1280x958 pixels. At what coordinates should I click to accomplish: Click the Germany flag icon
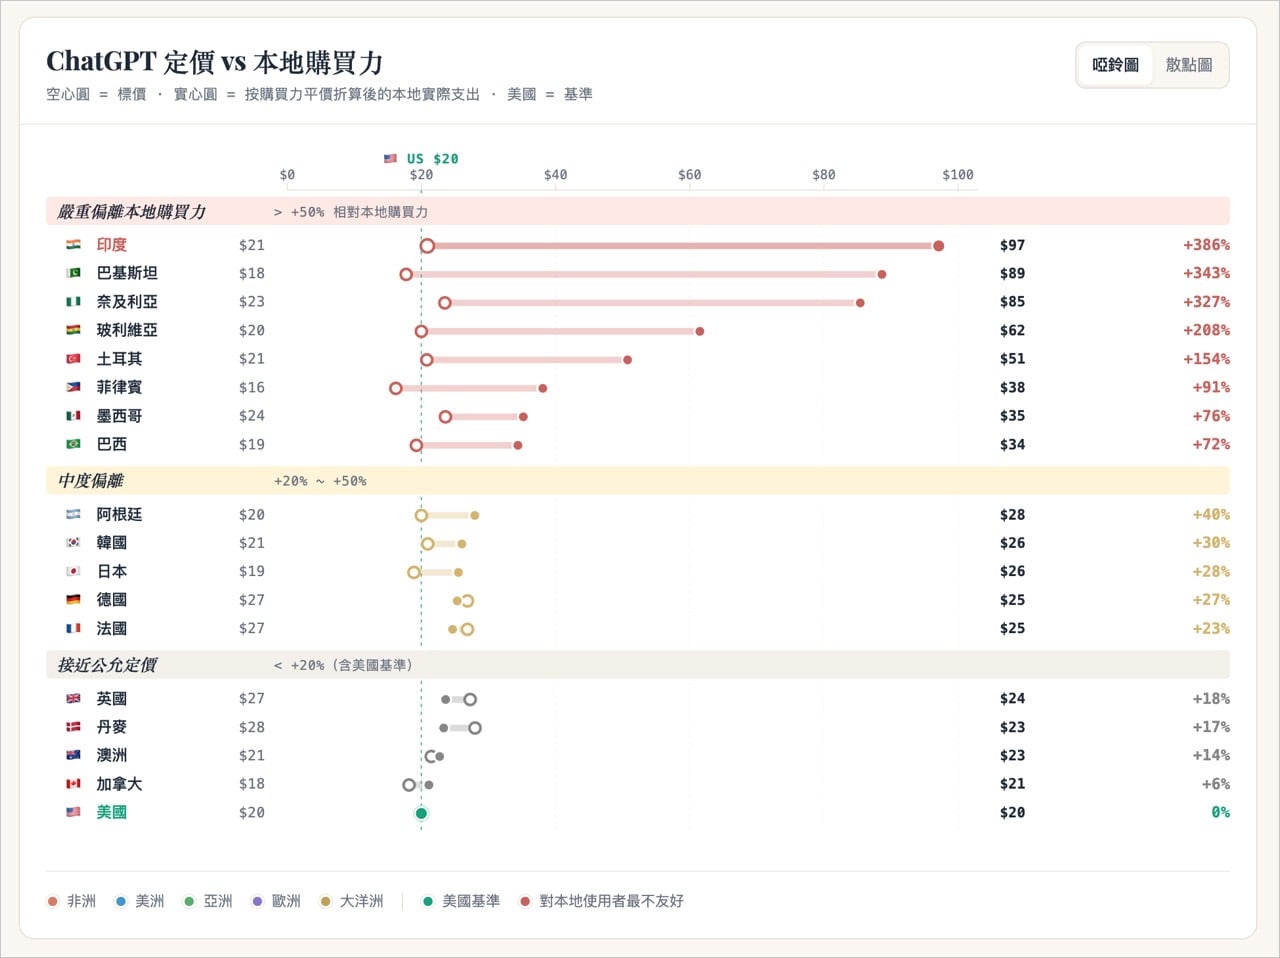coord(73,600)
